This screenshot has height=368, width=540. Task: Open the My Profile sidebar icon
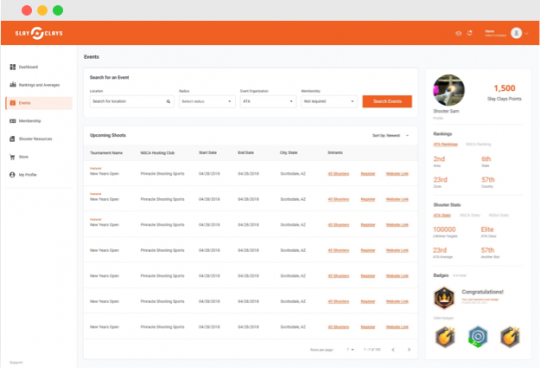click(12, 175)
